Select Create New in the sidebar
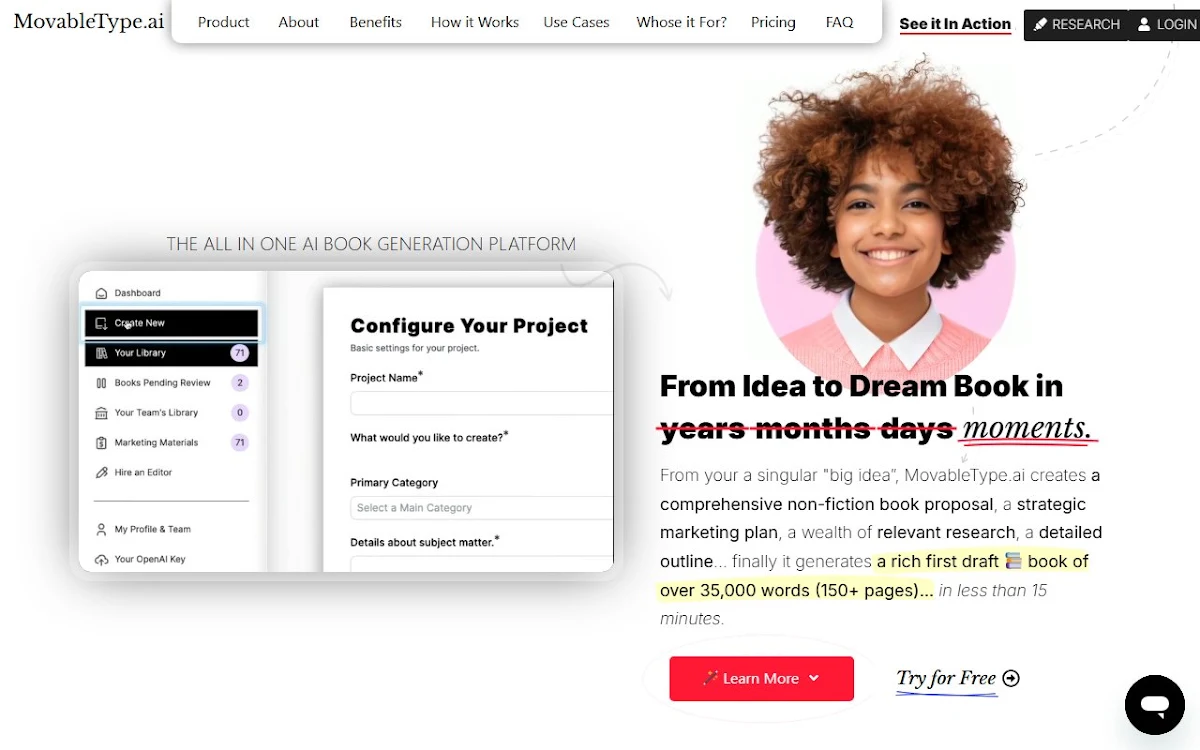This screenshot has height=750, width=1200. [171, 323]
